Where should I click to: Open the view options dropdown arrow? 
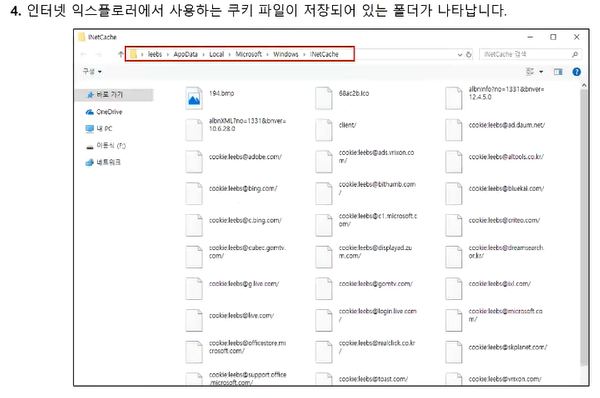pos(541,72)
